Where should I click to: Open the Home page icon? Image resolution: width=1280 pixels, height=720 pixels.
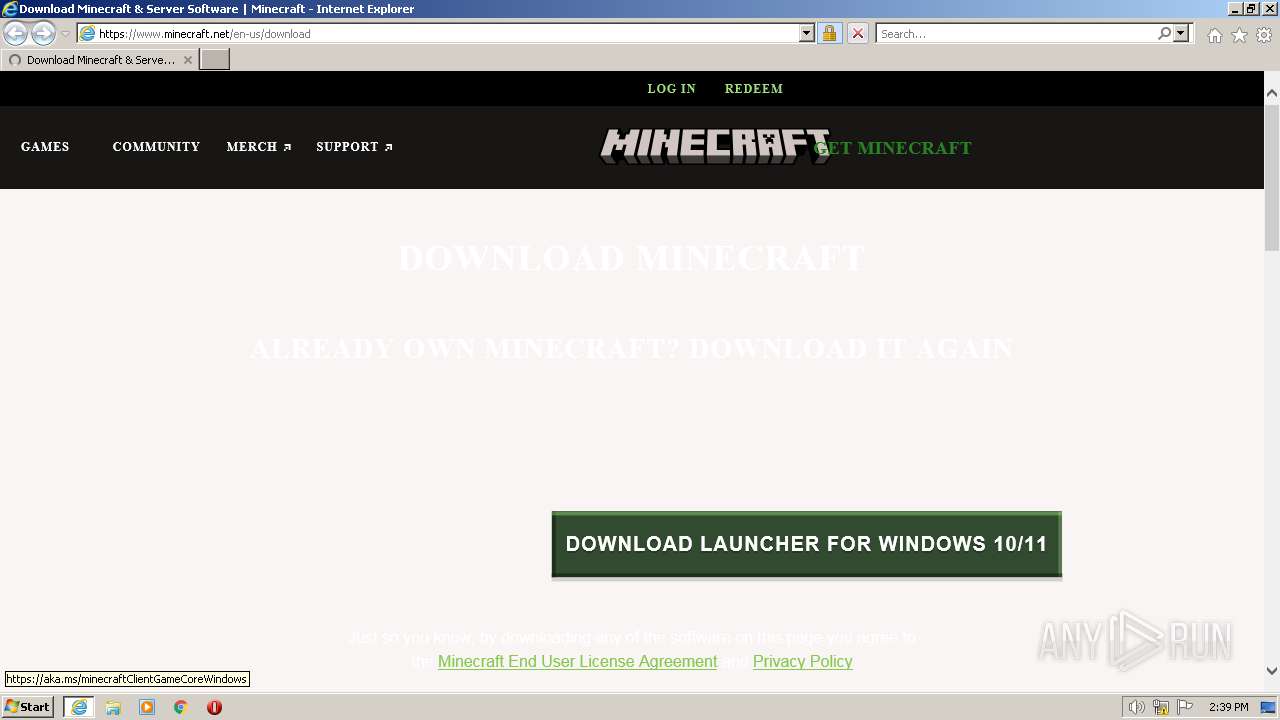(1214, 35)
